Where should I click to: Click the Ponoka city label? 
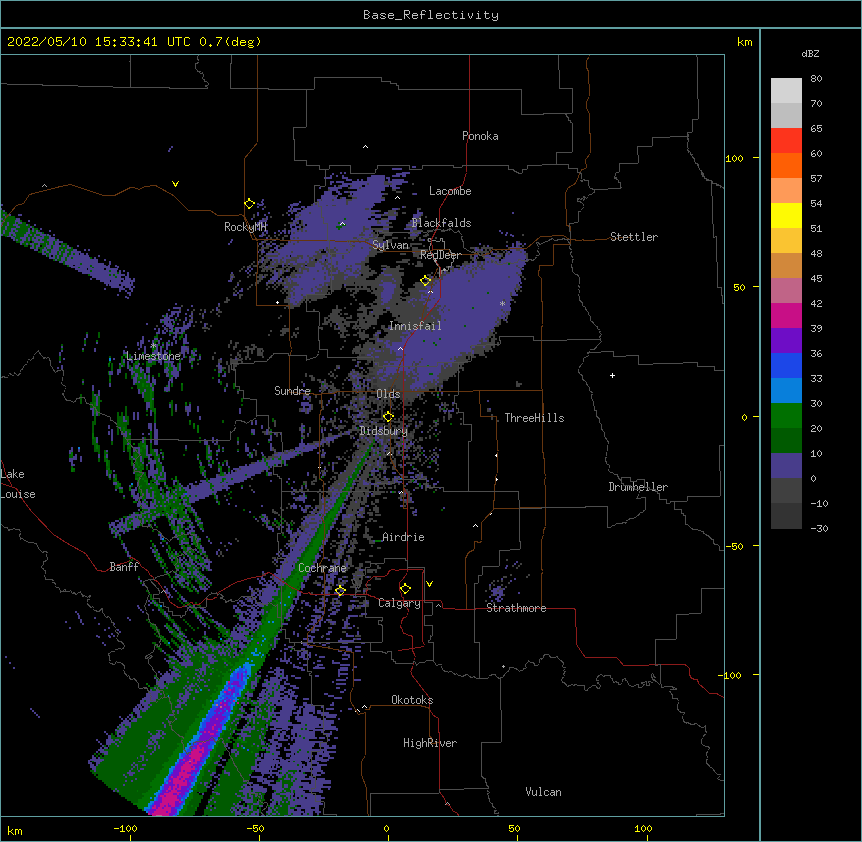[480, 136]
